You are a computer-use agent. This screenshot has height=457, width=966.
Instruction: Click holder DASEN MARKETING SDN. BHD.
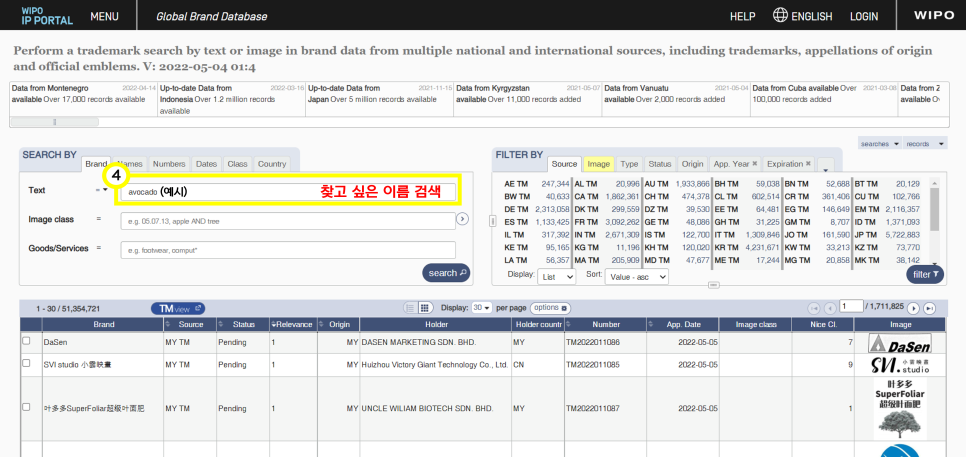pyautogui.click(x=419, y=342)
